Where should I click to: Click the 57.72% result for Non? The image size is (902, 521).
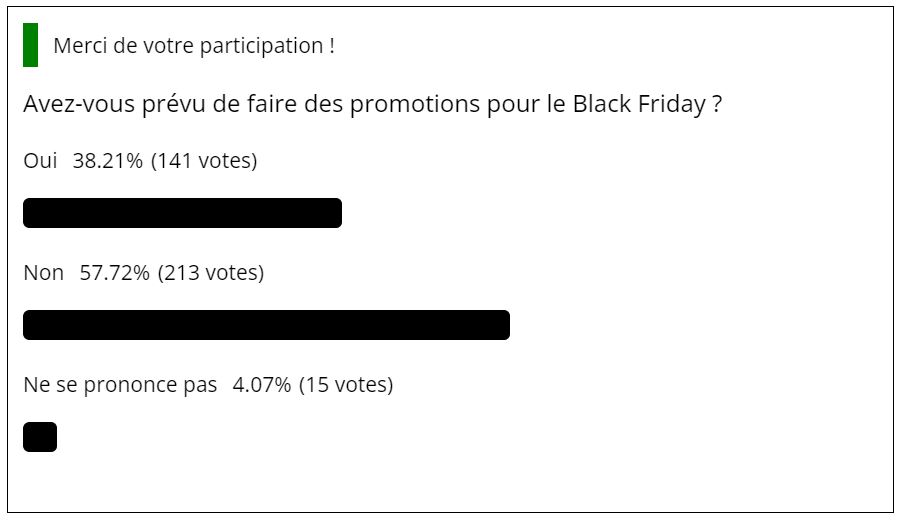(x=114, y=273)
